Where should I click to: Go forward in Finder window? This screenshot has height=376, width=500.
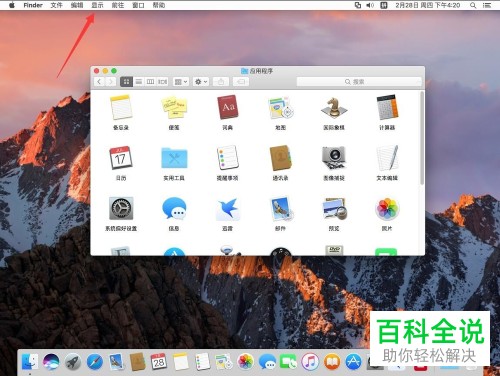pos(111,82)
